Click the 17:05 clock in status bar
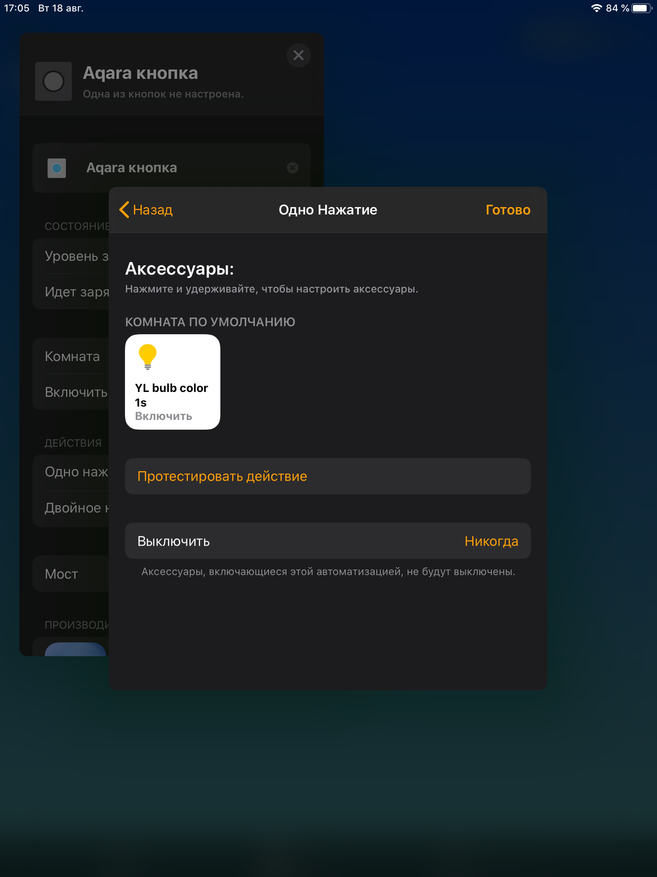The width and height of the screenshot is (657, 877). pos(16,8)
